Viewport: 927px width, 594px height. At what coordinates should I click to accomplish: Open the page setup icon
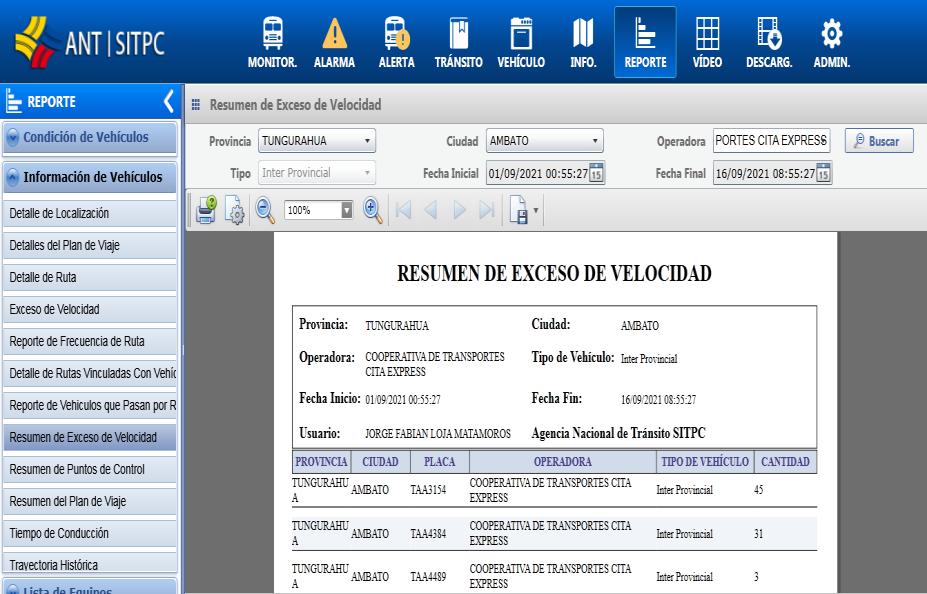tap(235, 210)
